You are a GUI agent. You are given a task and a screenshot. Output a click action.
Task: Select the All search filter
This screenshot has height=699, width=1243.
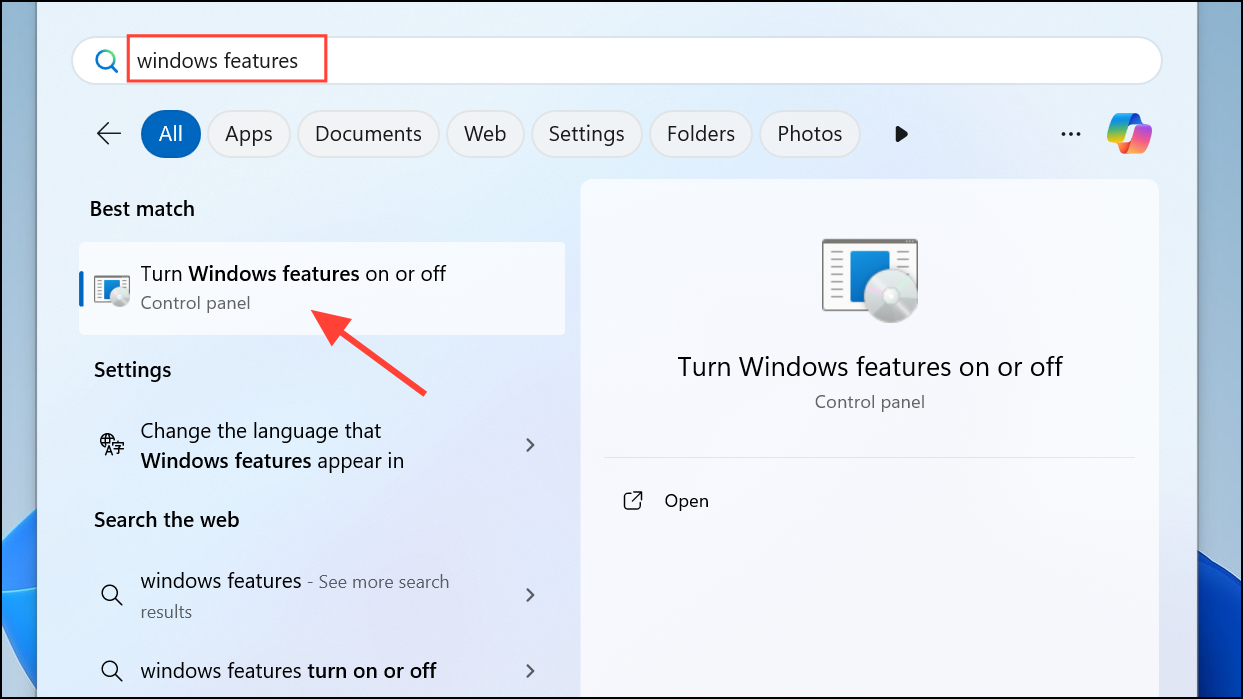pyautogui.click(x=170, y=133)
